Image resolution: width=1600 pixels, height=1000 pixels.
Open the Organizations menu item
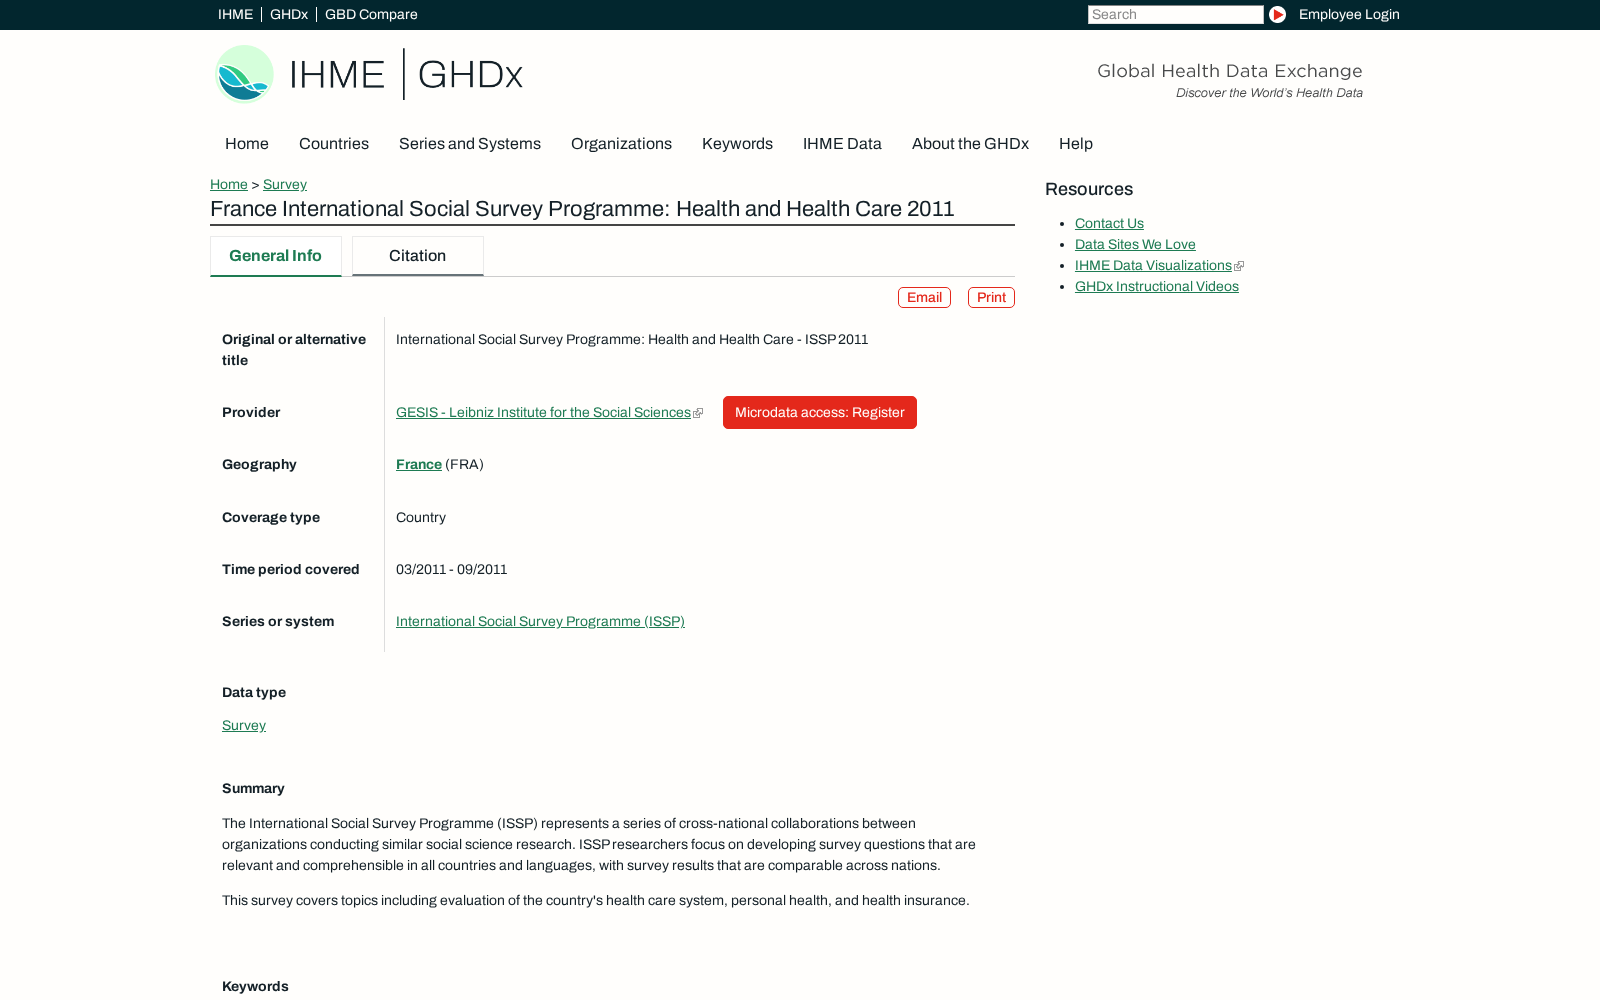pyautogui.click(x=621, y=144)
